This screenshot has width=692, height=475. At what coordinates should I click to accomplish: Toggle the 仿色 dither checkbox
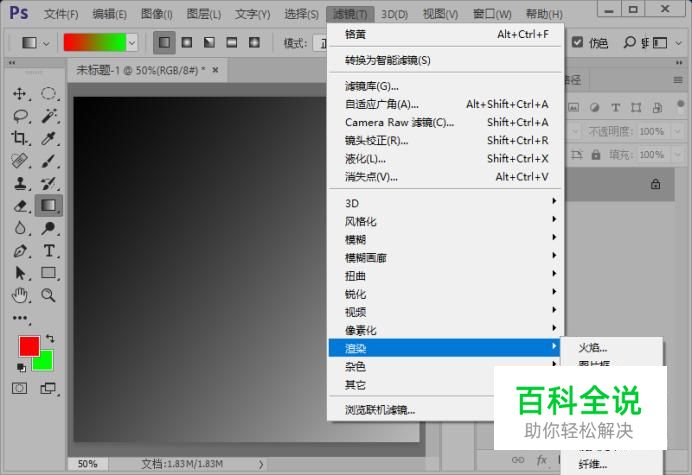577,42
